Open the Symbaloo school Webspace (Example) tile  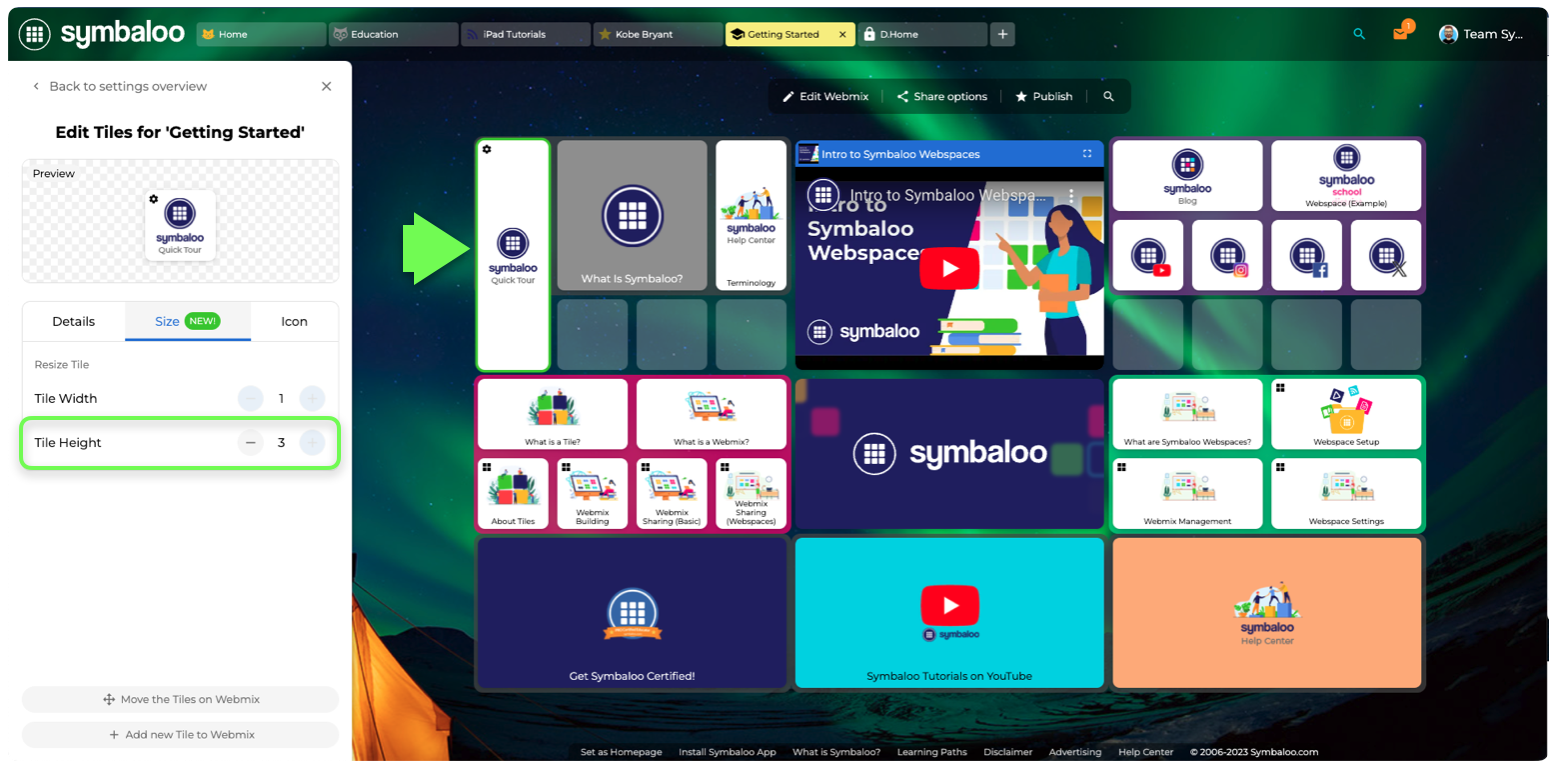pyautogui.click(x=1346, y=175)
